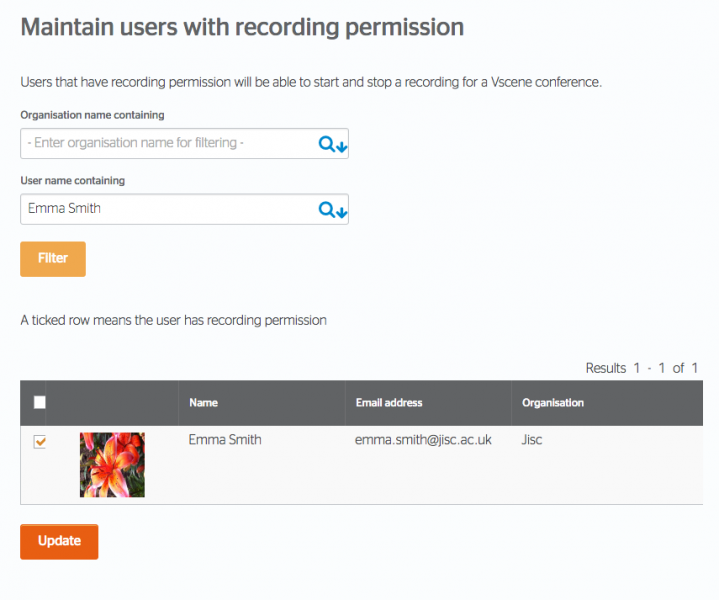Click the search icon in user name field
The image size is (719, 600).
pos(333,210)
